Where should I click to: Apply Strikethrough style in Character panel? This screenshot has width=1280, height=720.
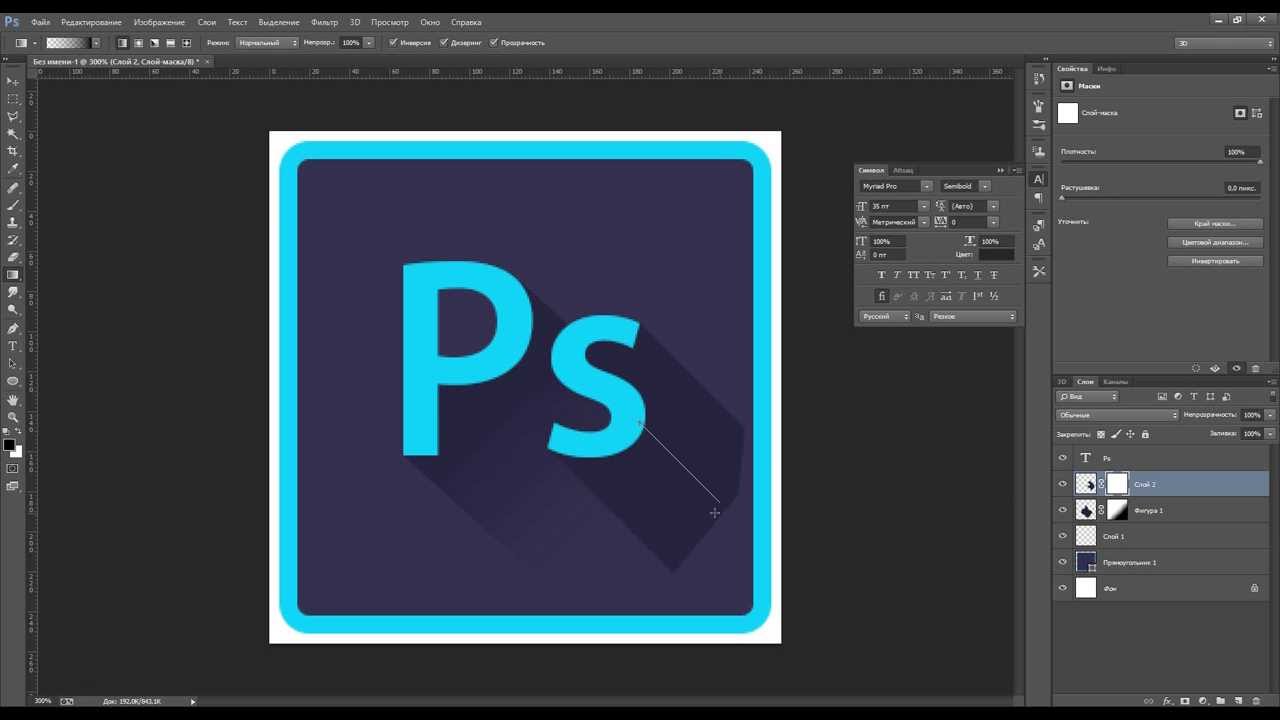pyautogui.click(x=993, y=275)
